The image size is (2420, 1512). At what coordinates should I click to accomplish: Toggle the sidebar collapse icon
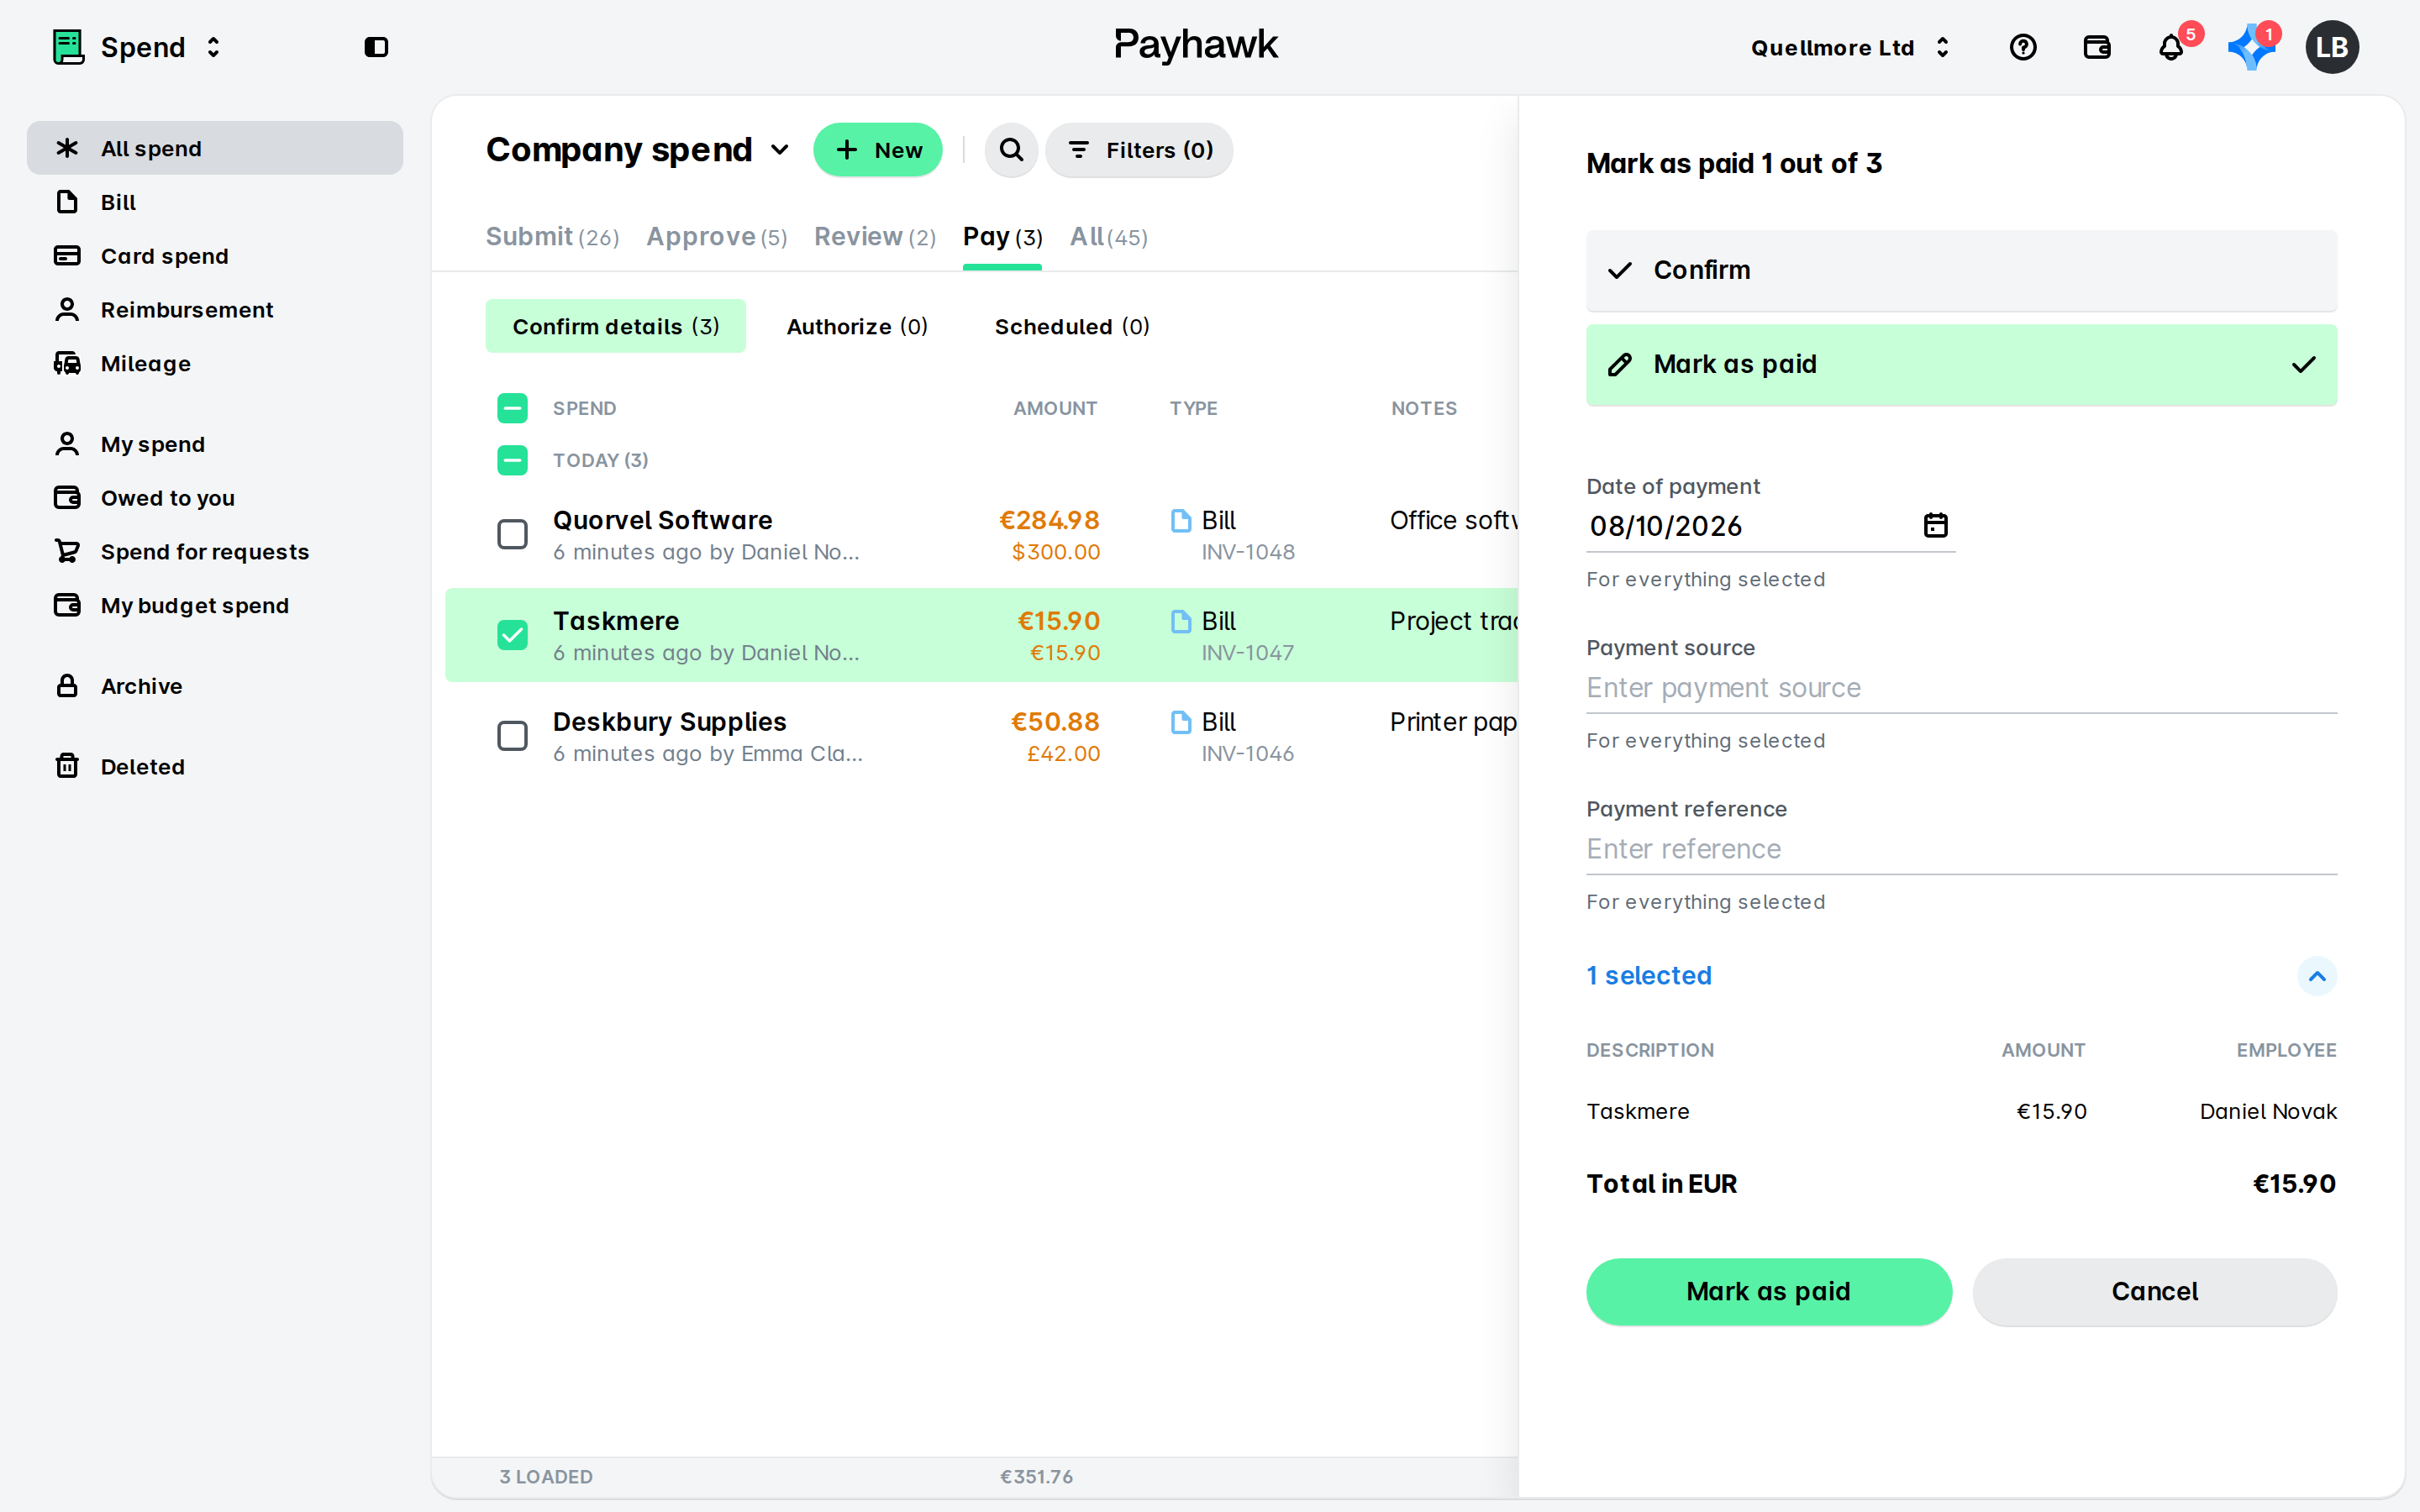[x=376, y=47]
